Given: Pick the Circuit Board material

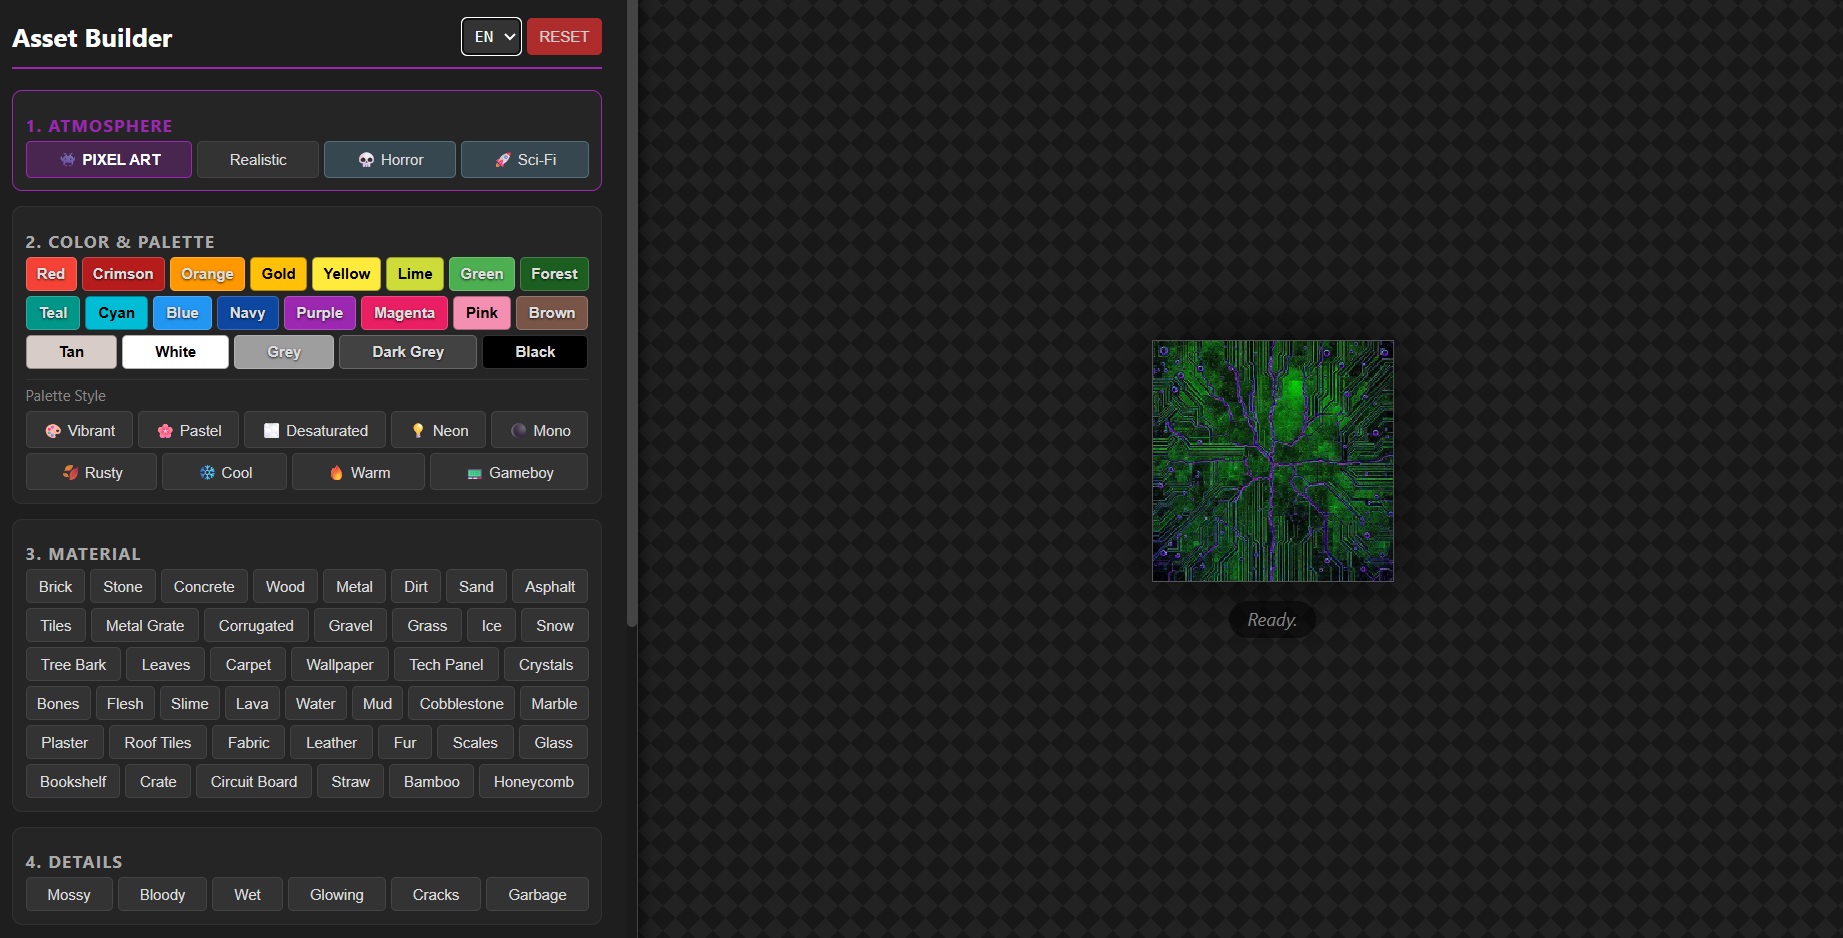Looking at the screenshot, I should 254,782.
